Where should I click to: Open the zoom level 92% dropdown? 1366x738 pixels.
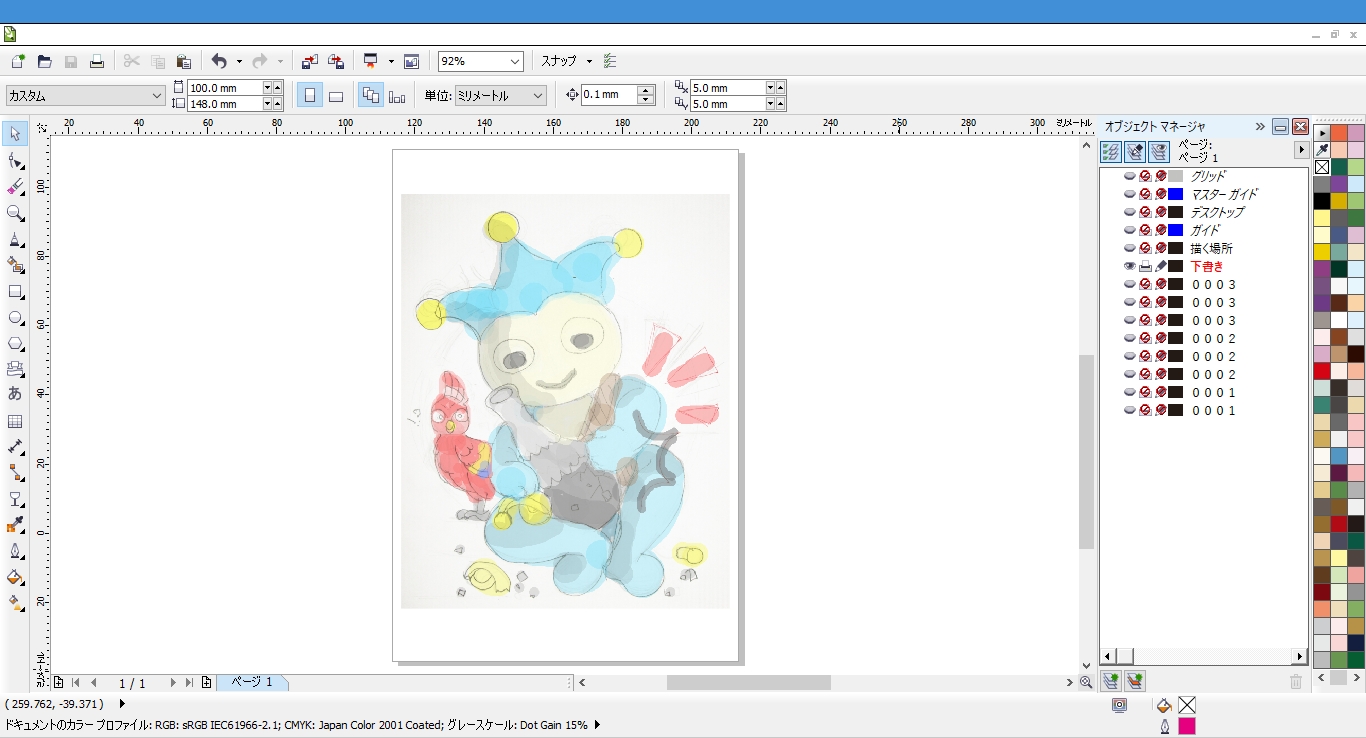pos(515,62)
